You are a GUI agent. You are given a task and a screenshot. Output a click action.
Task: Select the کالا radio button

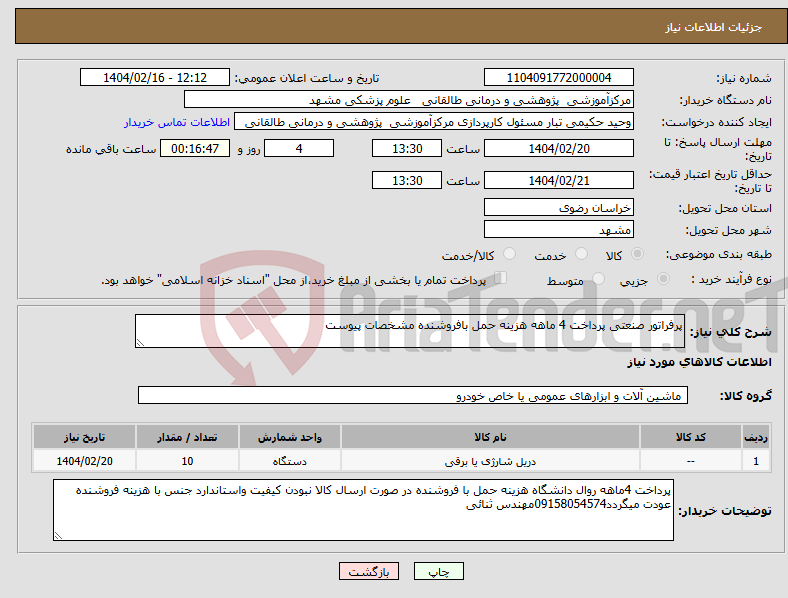(637, 254)
